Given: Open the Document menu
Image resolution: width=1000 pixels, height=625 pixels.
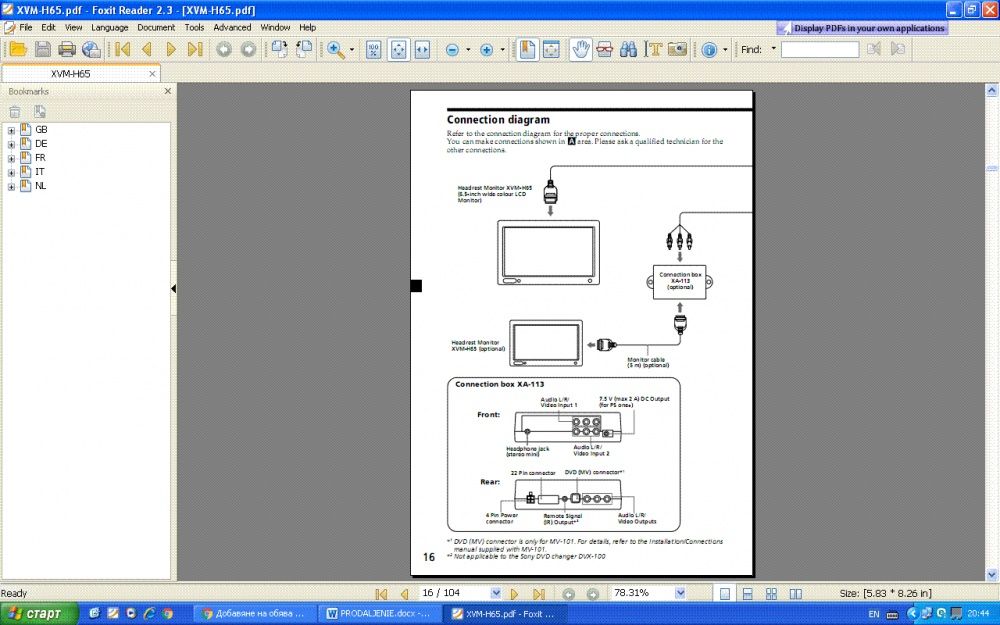Looking at the screenshot, I should [156, 27].
